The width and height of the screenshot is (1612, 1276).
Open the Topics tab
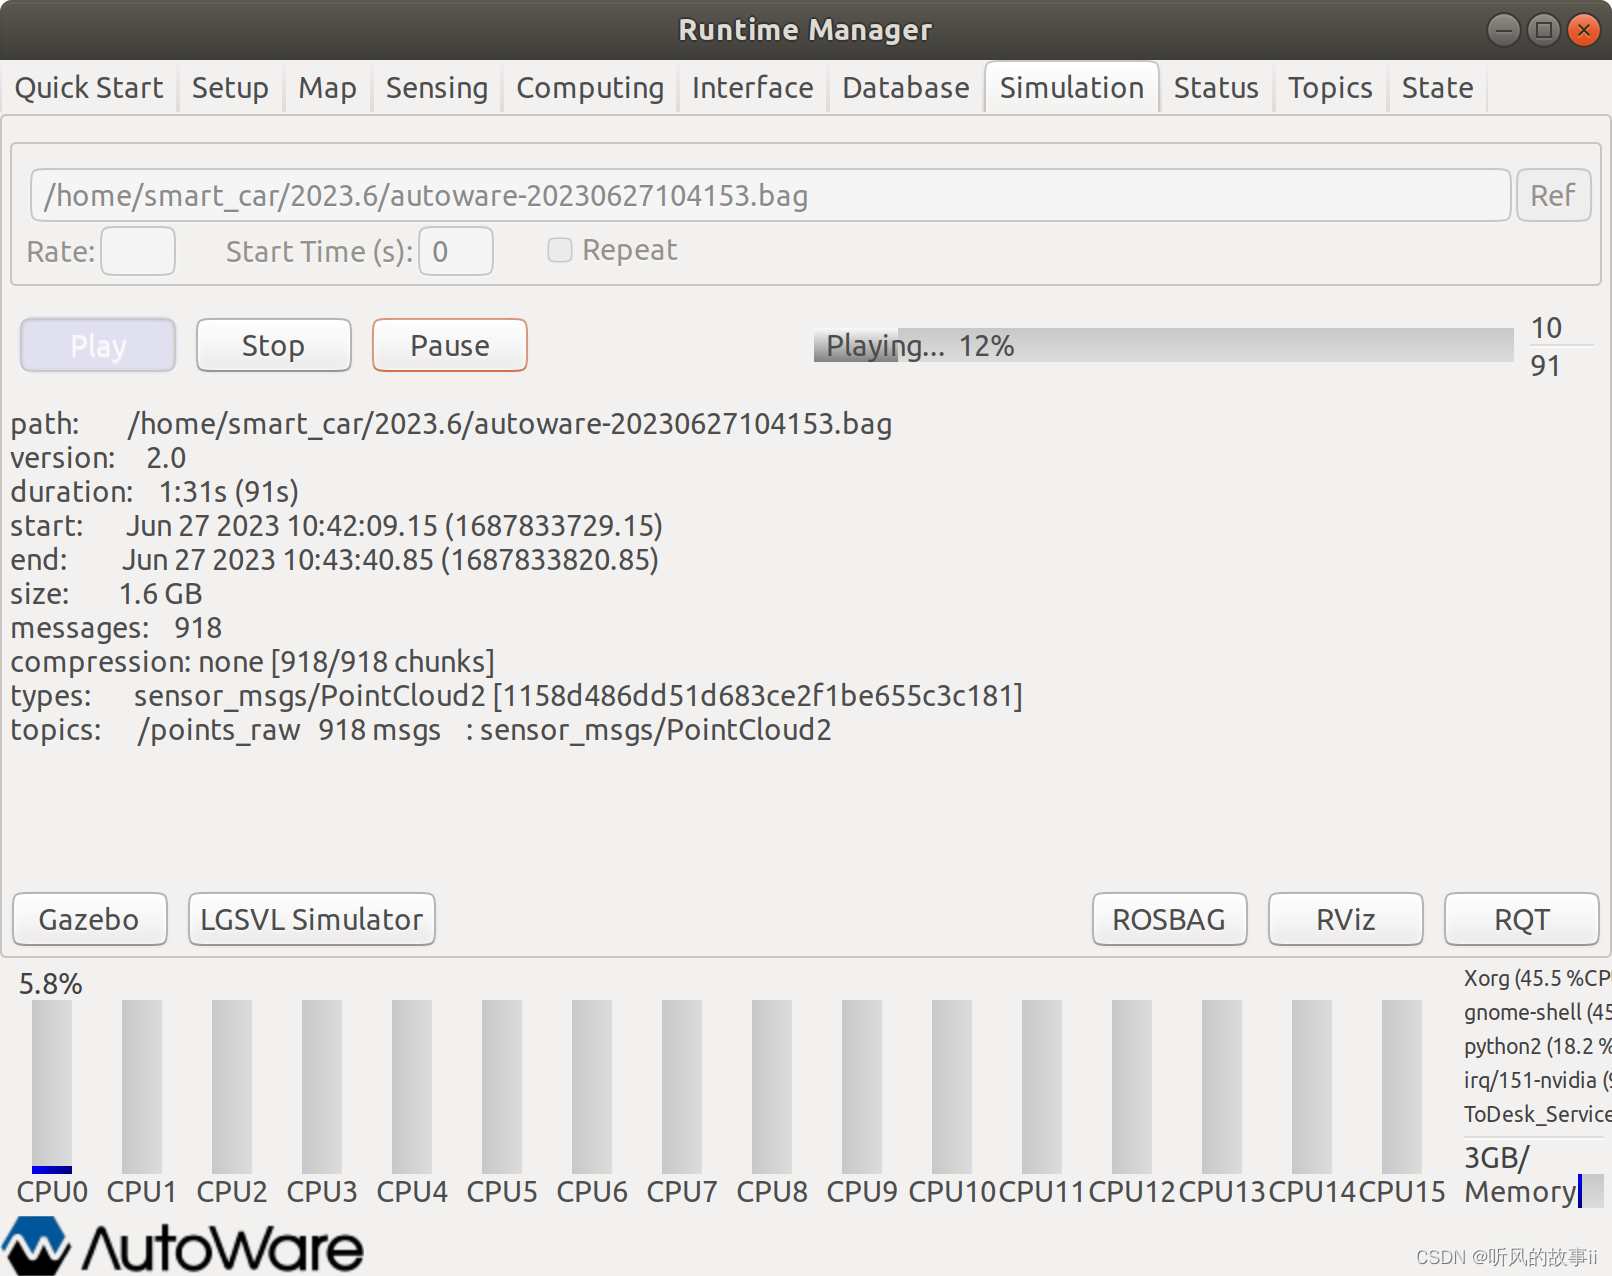pyautogui.click(x=1330, y=87)
